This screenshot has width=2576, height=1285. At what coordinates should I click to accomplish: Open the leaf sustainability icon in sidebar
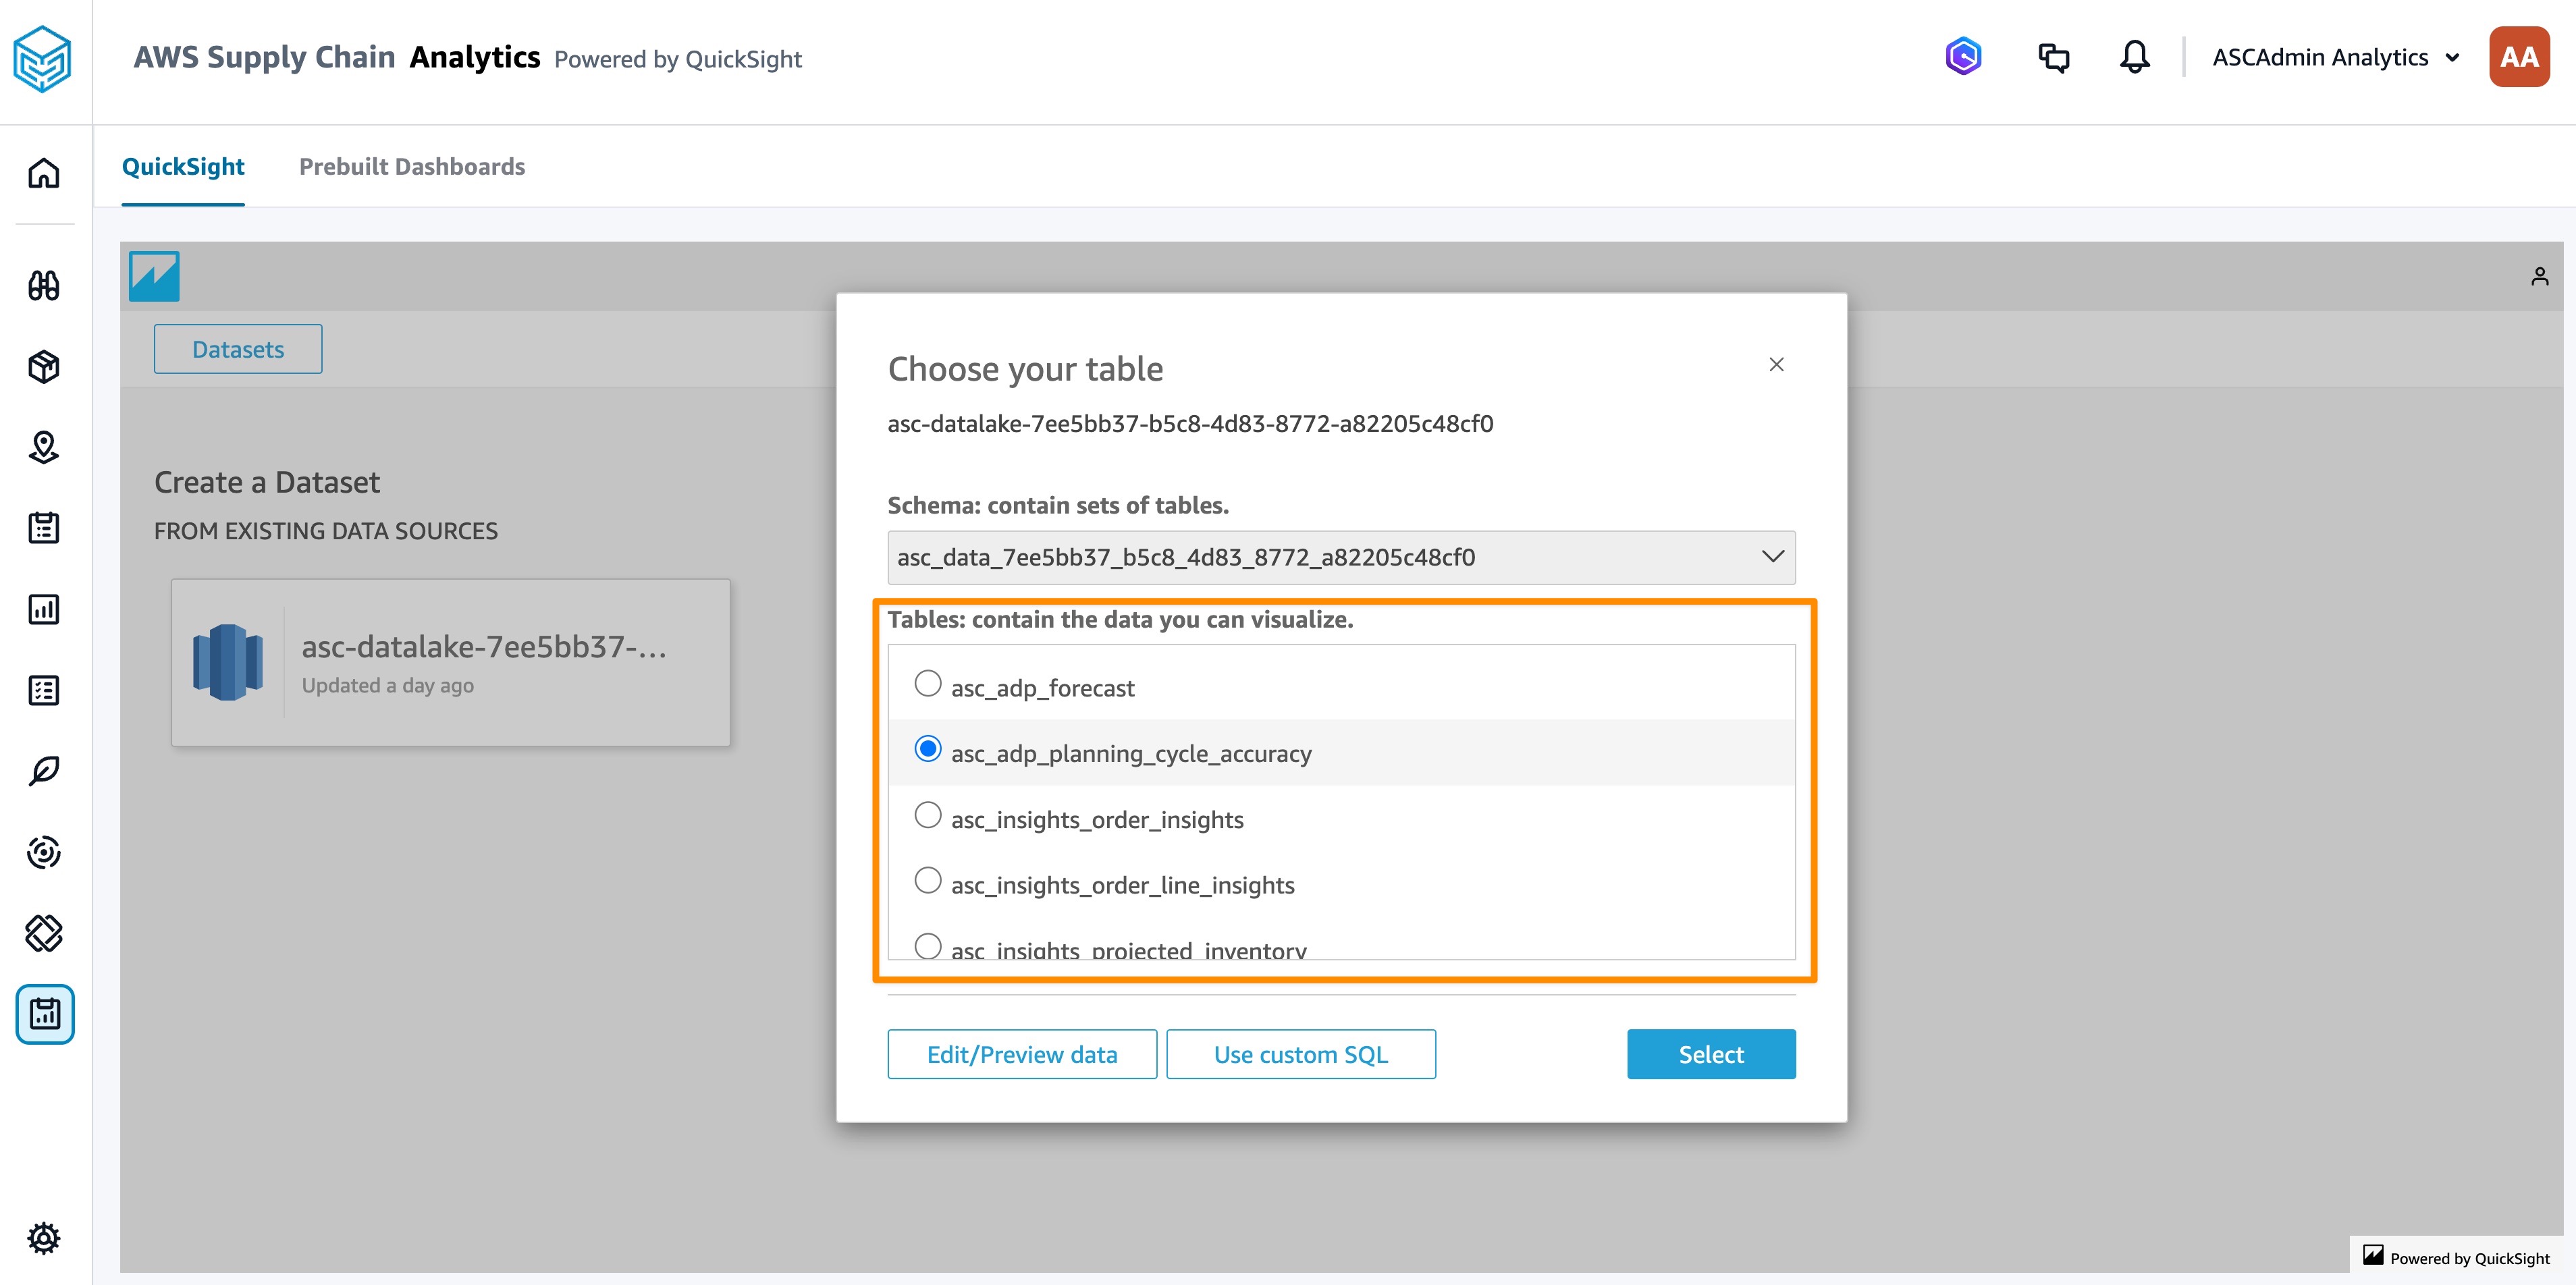tap(44, 771)
